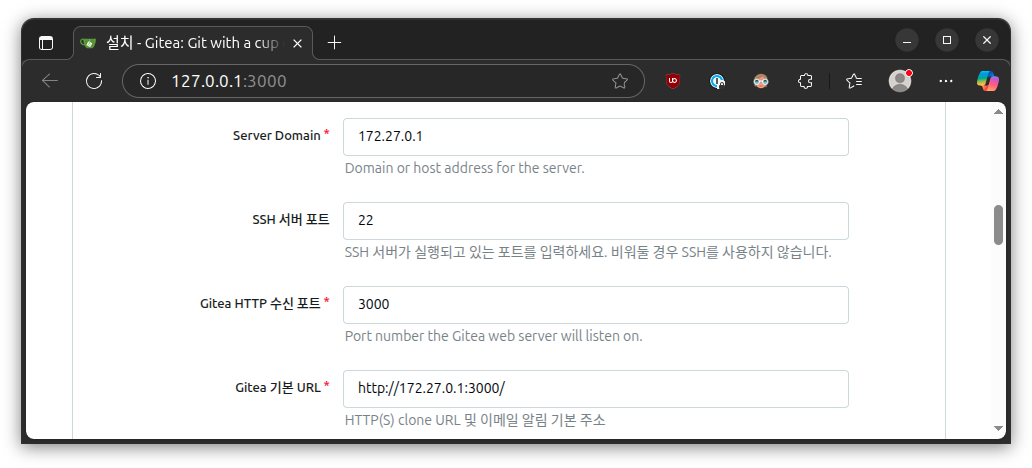This screenshot has width=1032, height=468.
Task: Minimize the browser window
Action: 907,40
